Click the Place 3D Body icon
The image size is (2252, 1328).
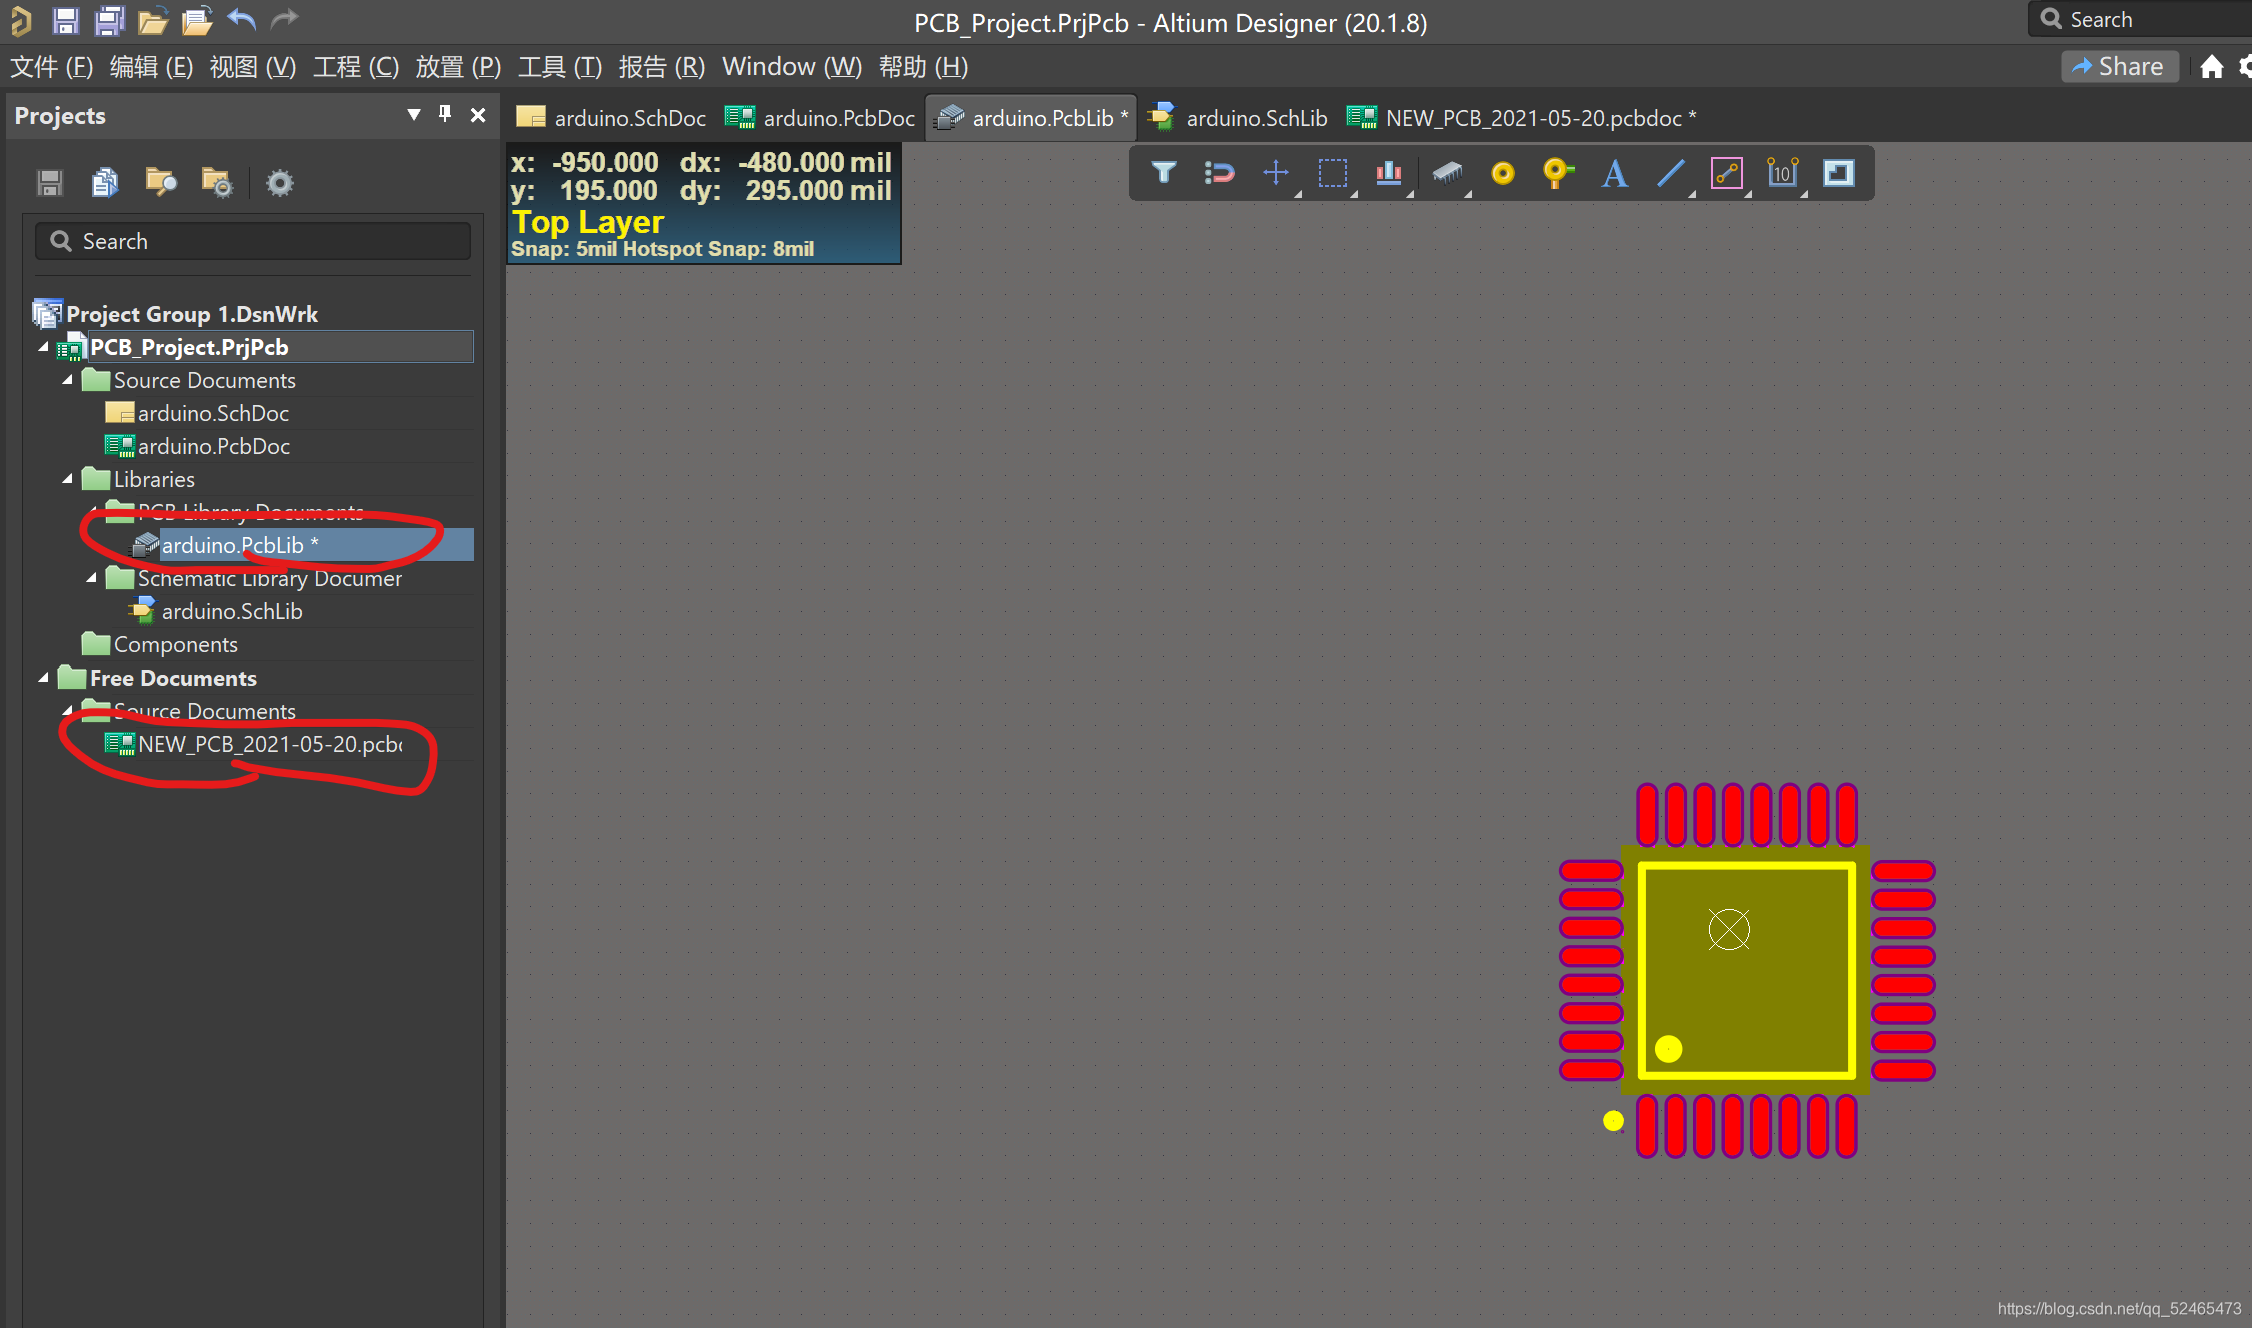[1446, 173]
